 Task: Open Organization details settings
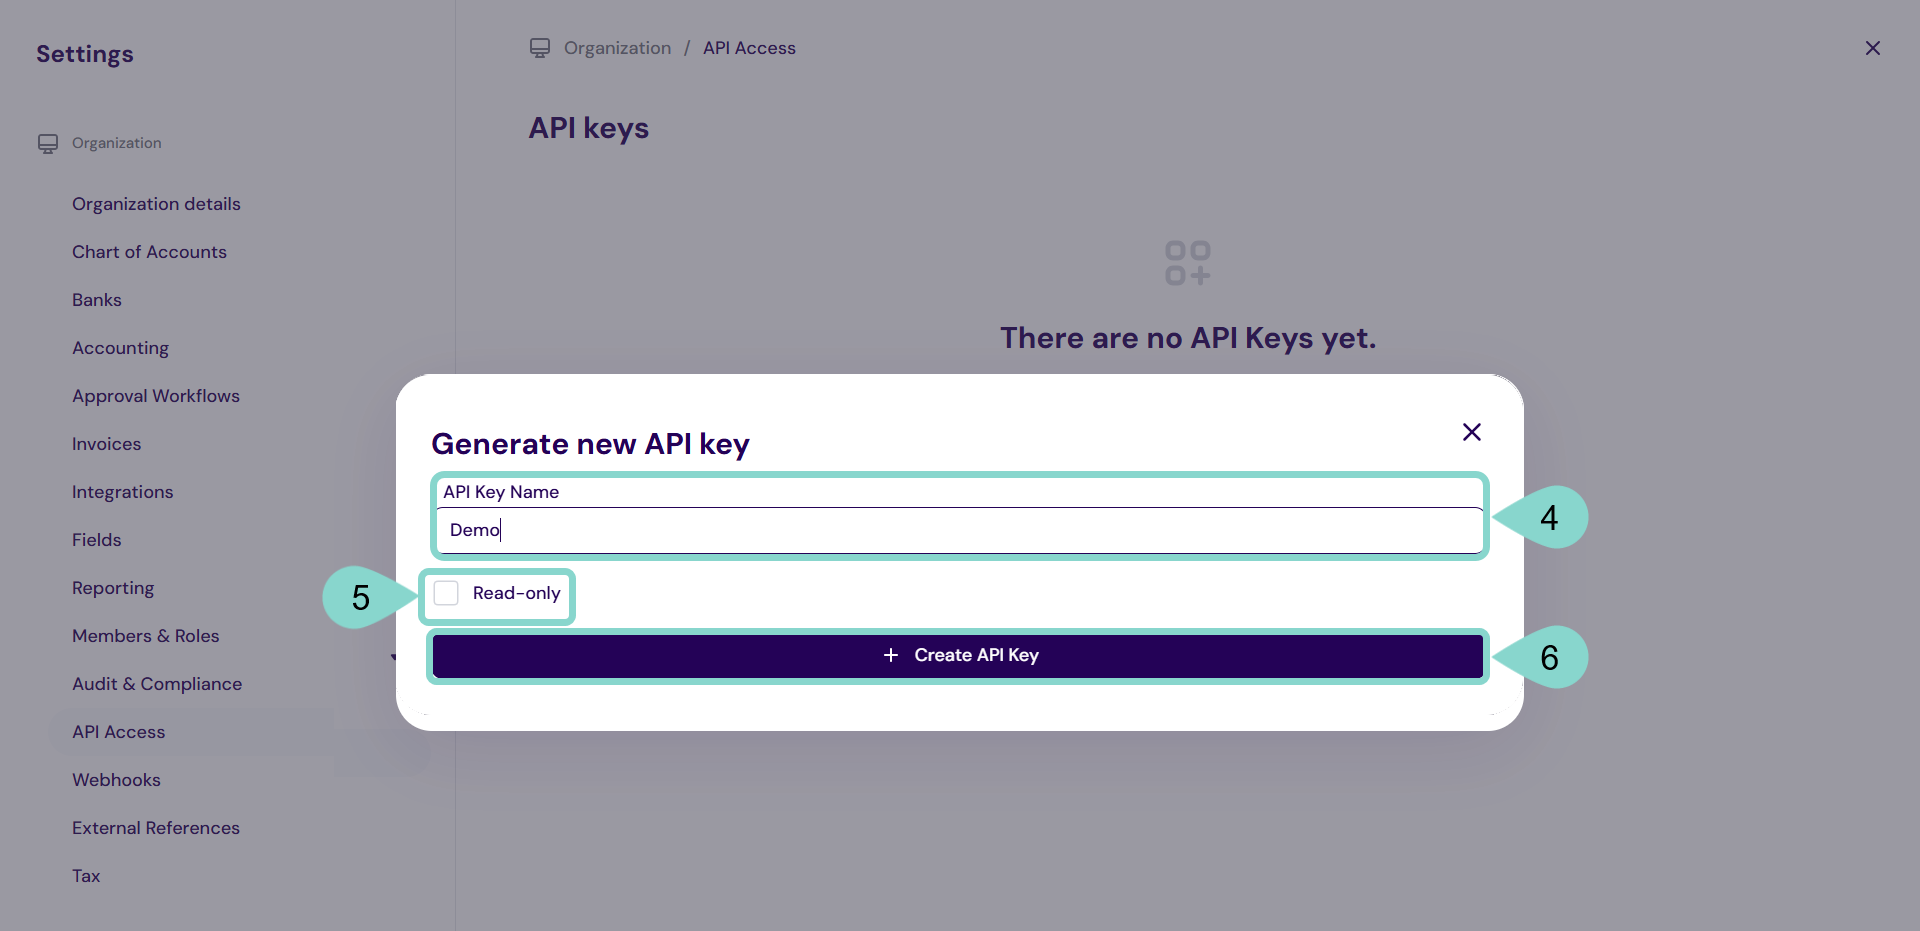tap(156, 204)
